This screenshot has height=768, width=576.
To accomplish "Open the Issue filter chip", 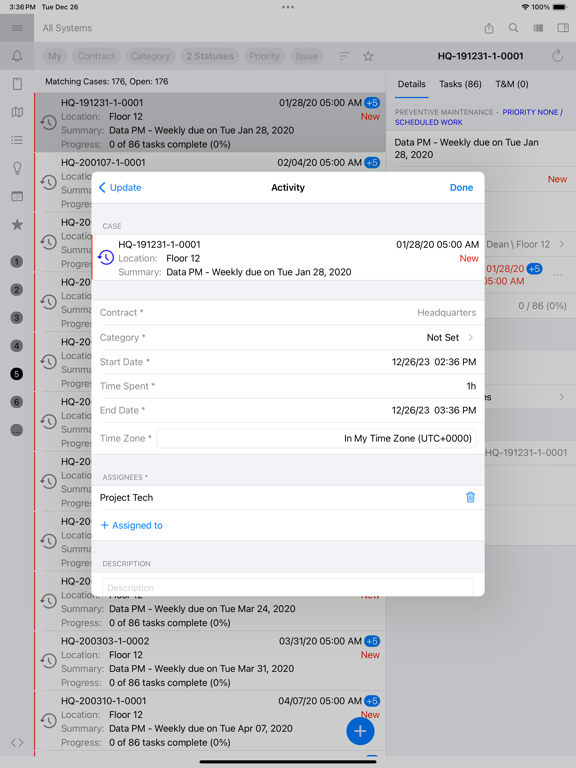I will [307, 56].
